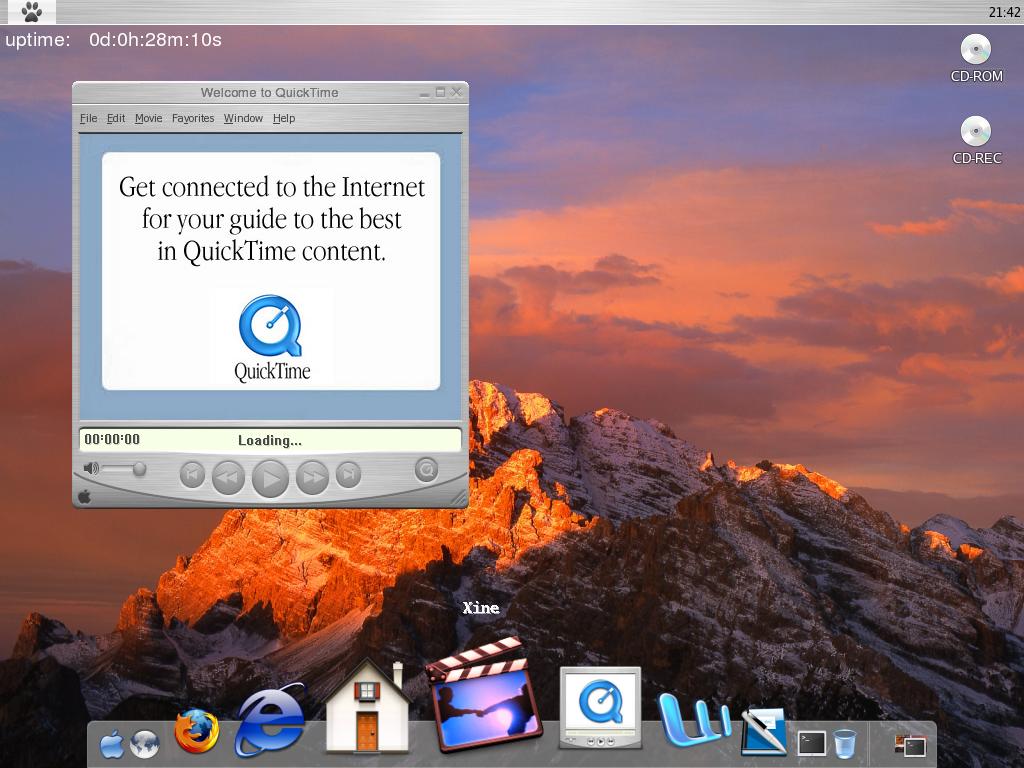The image size is (1024, 768).
Task: Skip to the movie start
Action: click(x=192, y=475)
